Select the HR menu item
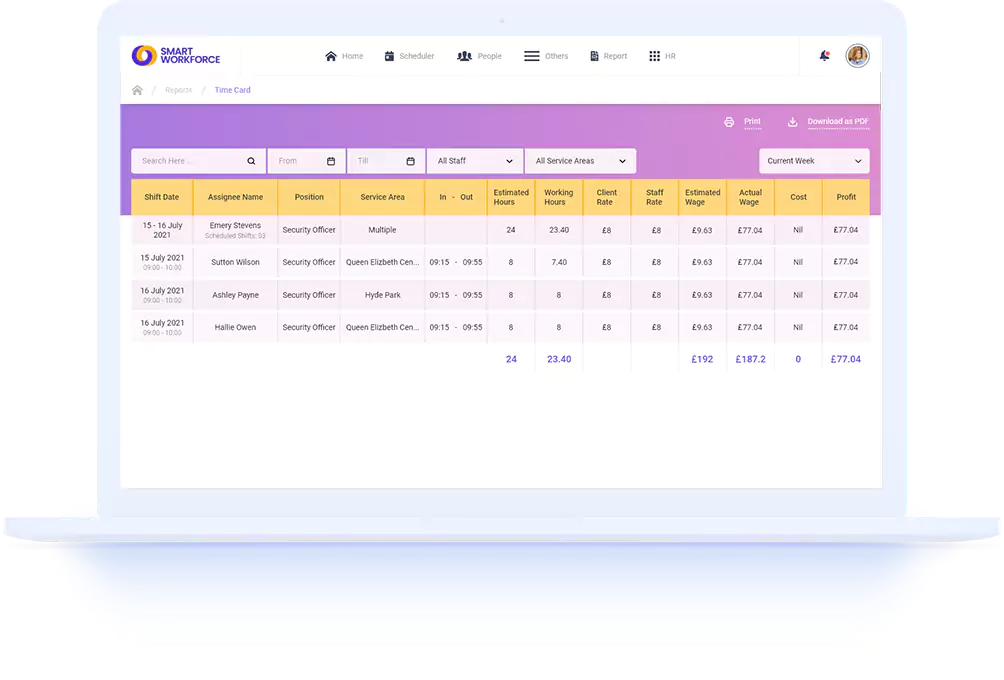This screenshot has width=1004, height=680. tap(662, 56)
